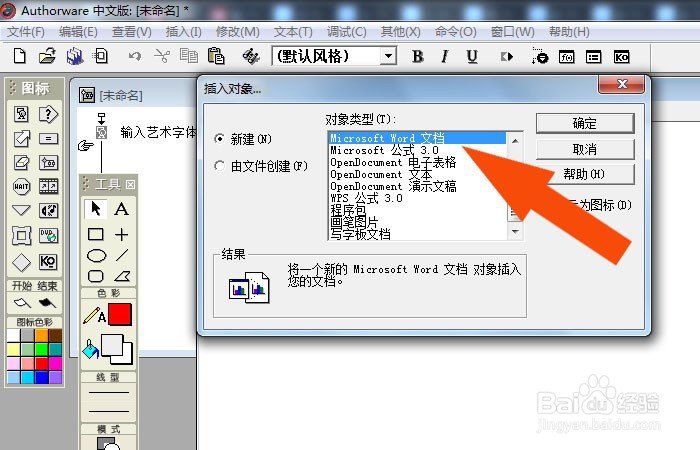Select the Digital Movie filmstrip icon
The width and height of the screenshot is (700, 450).
point(48,186)
